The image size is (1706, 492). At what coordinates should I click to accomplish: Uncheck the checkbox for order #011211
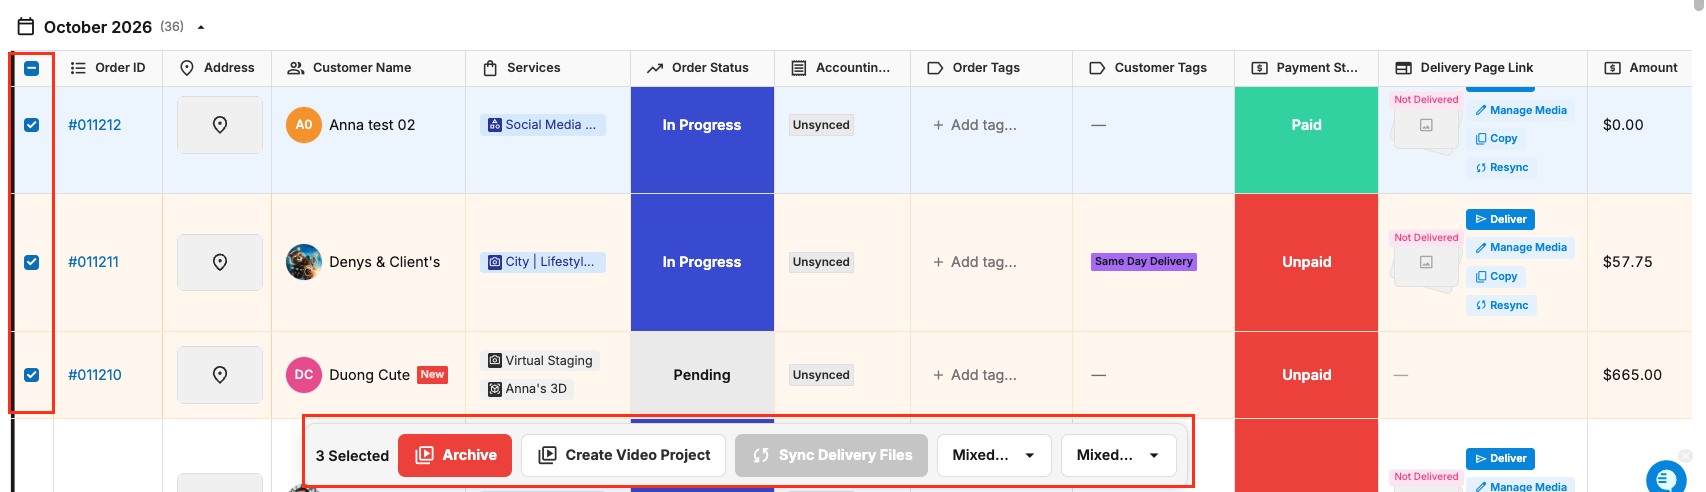pos(31,262)
